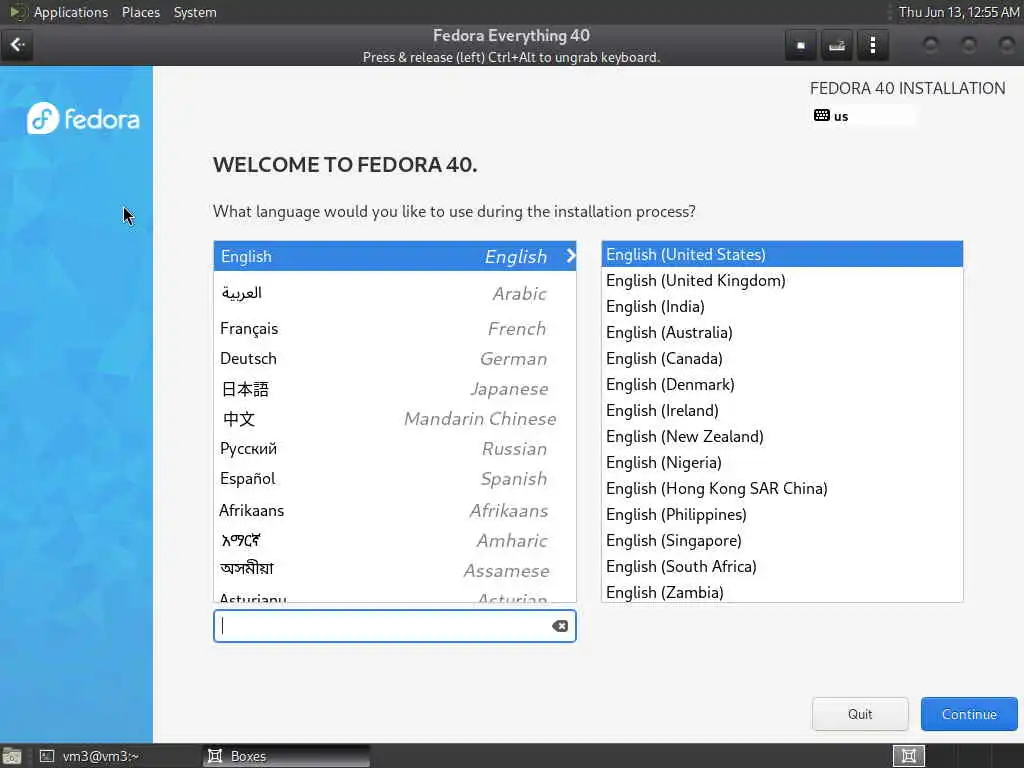Click the Fedora logo in sidebar
The height and width of the screenshot is (768, 1024).
point(83,119)
